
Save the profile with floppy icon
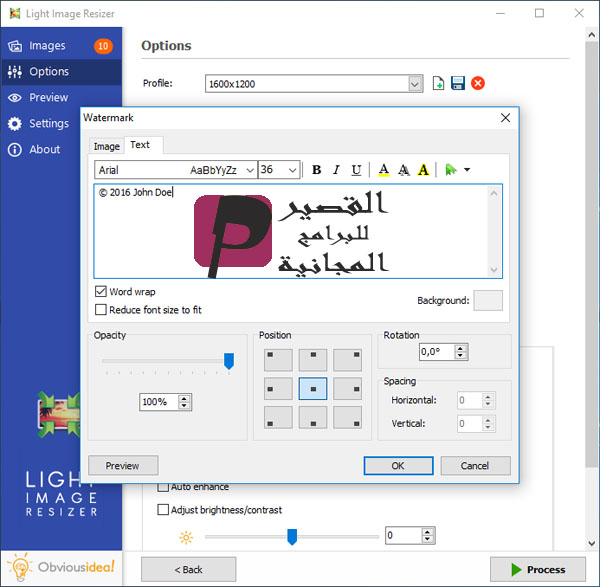click(x=458, y=83)
